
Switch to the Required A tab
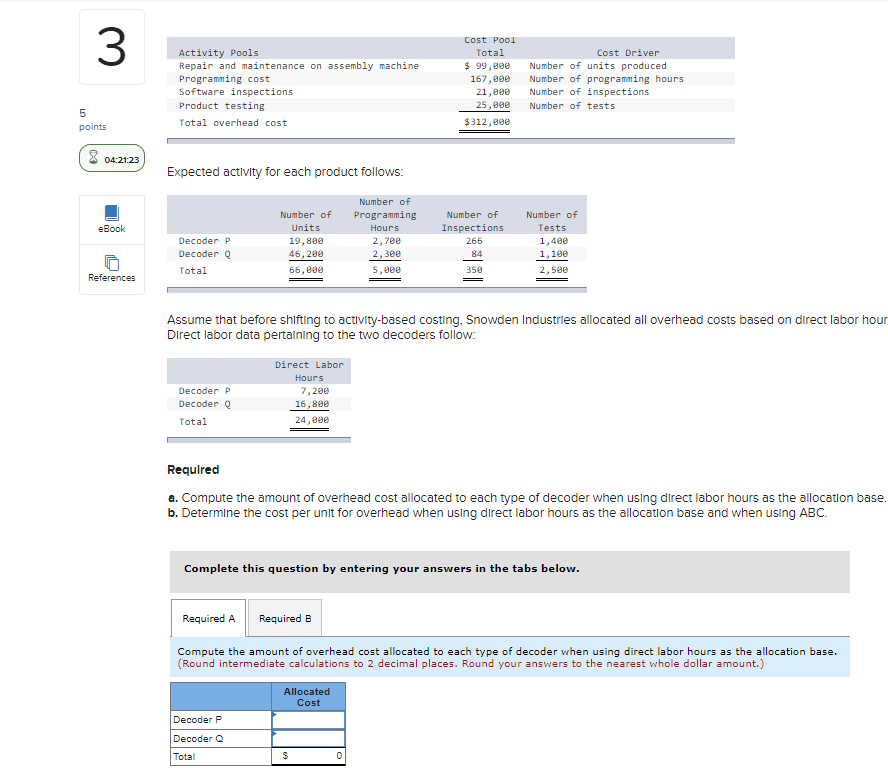click(x=208, y=618)
